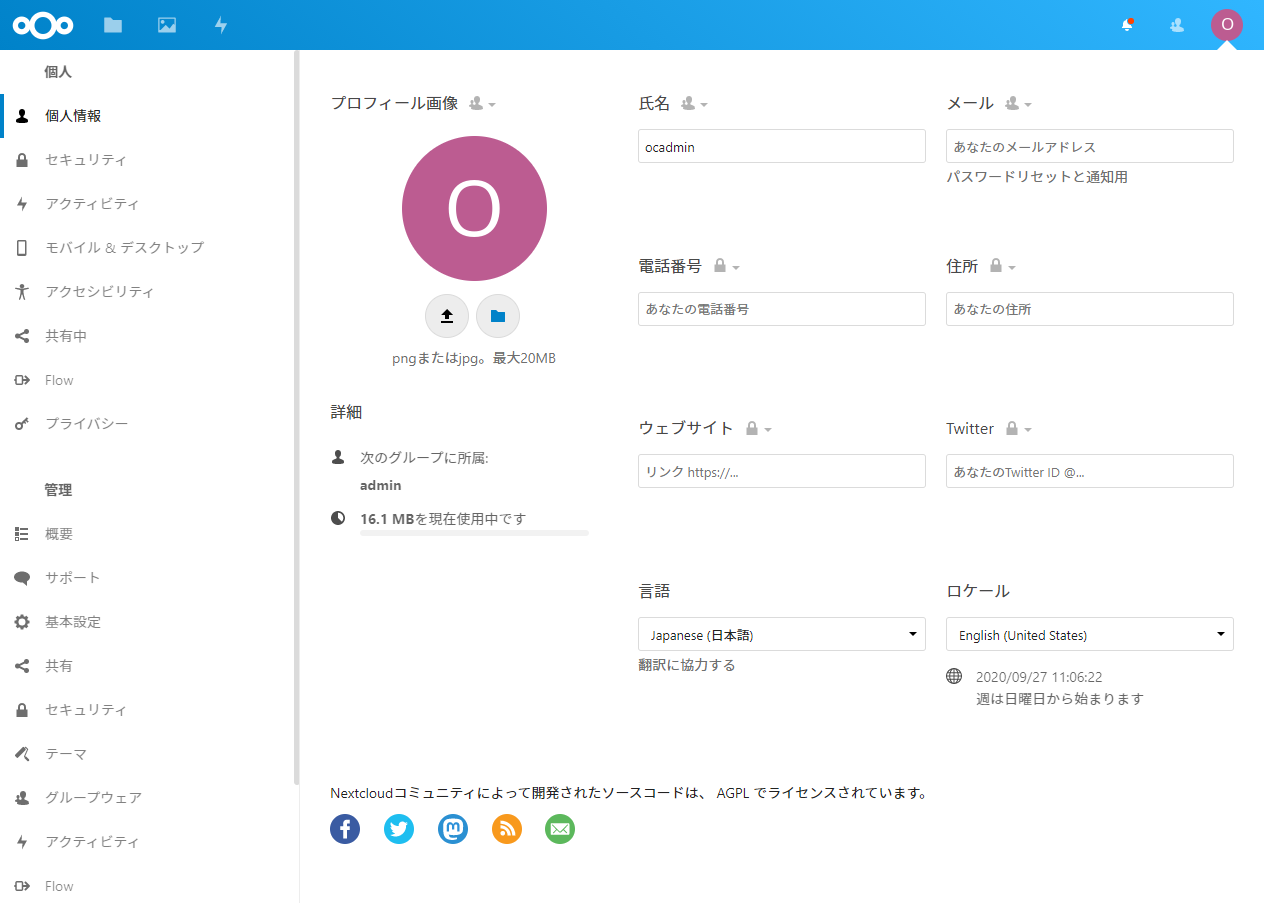Open 共有中 personal settings
This screenshot has width=1264, height=903.
[x=148, y=336]
